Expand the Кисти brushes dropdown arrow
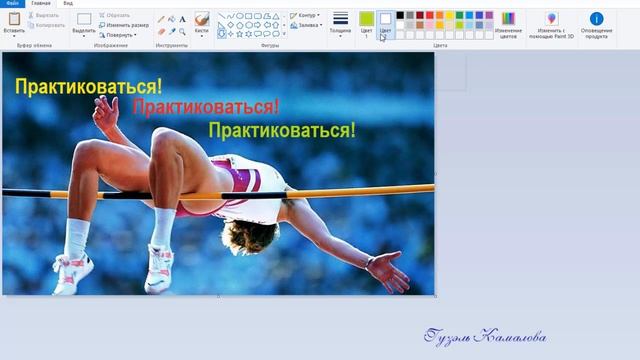 (202, 36)
